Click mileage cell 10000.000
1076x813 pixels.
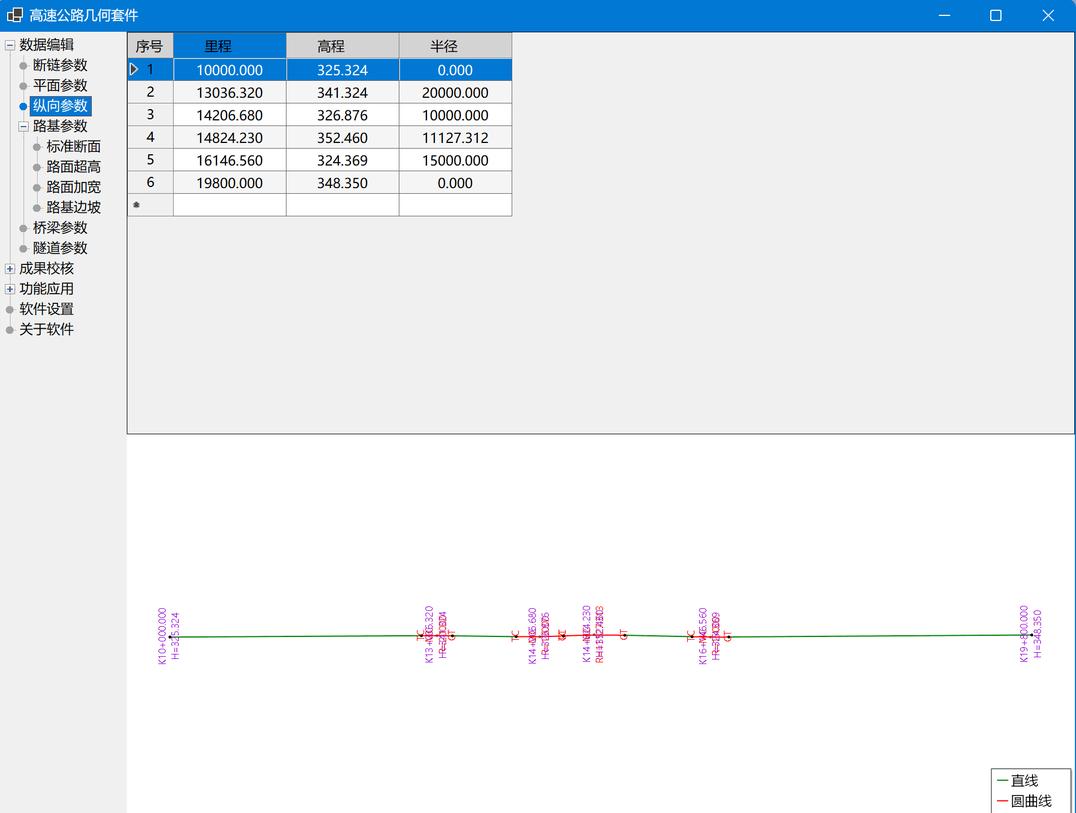(230, 70)
